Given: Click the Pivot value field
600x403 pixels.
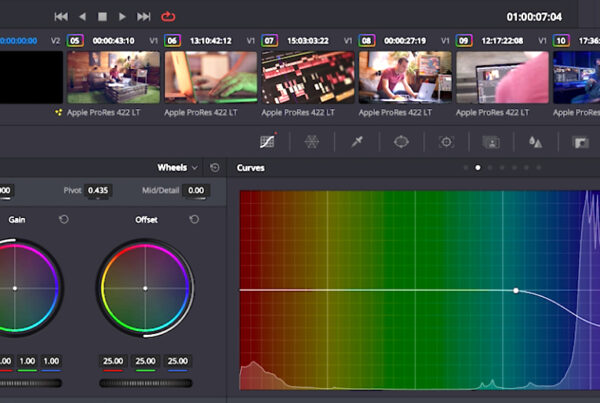Looking at the screenshot, I should click(x=98, y=190).
